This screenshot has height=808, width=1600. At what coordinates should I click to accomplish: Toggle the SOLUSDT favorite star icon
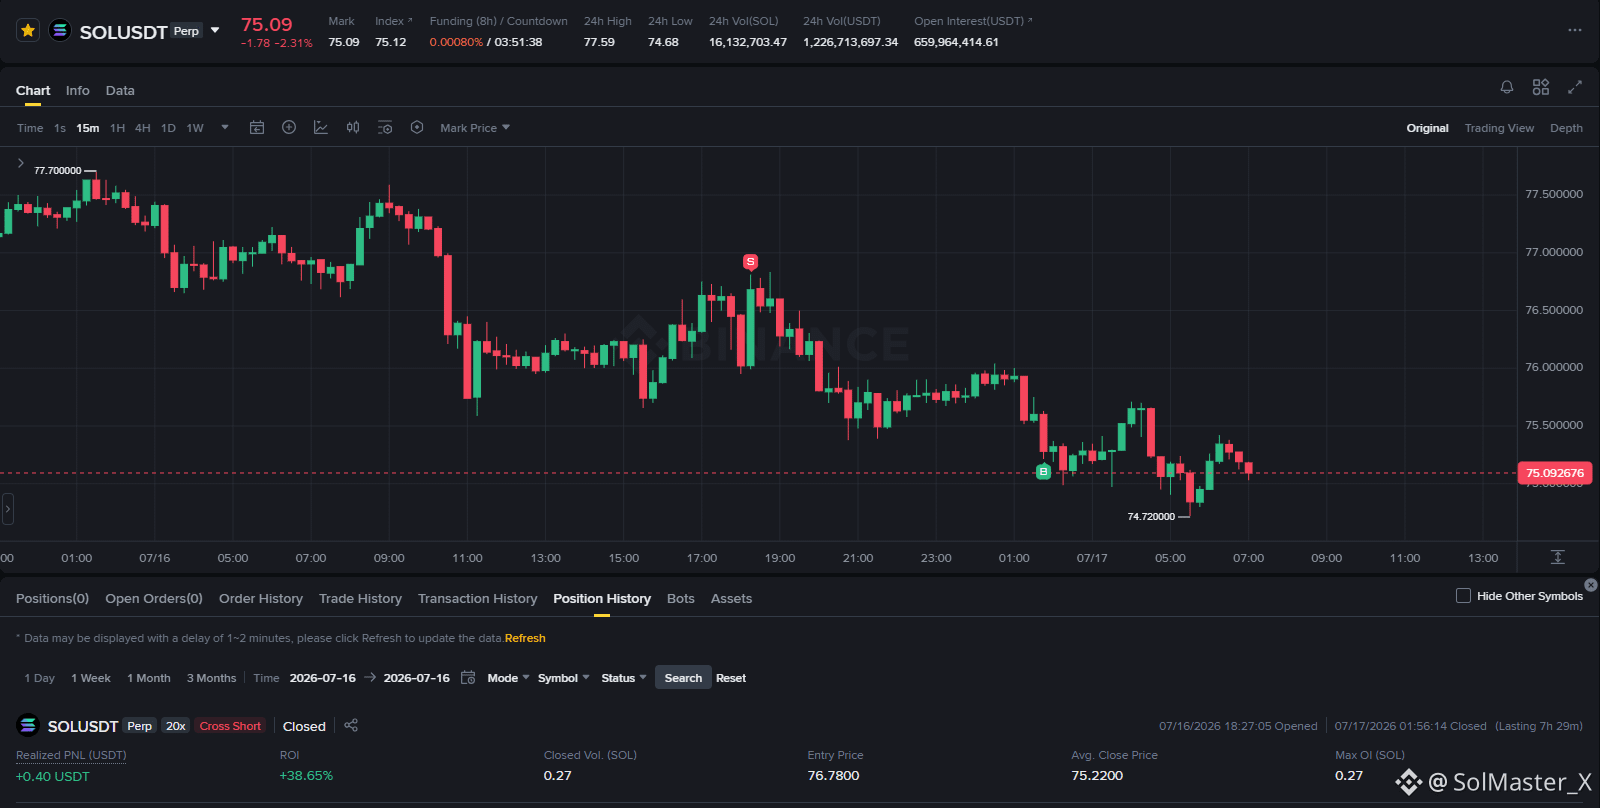28,31
